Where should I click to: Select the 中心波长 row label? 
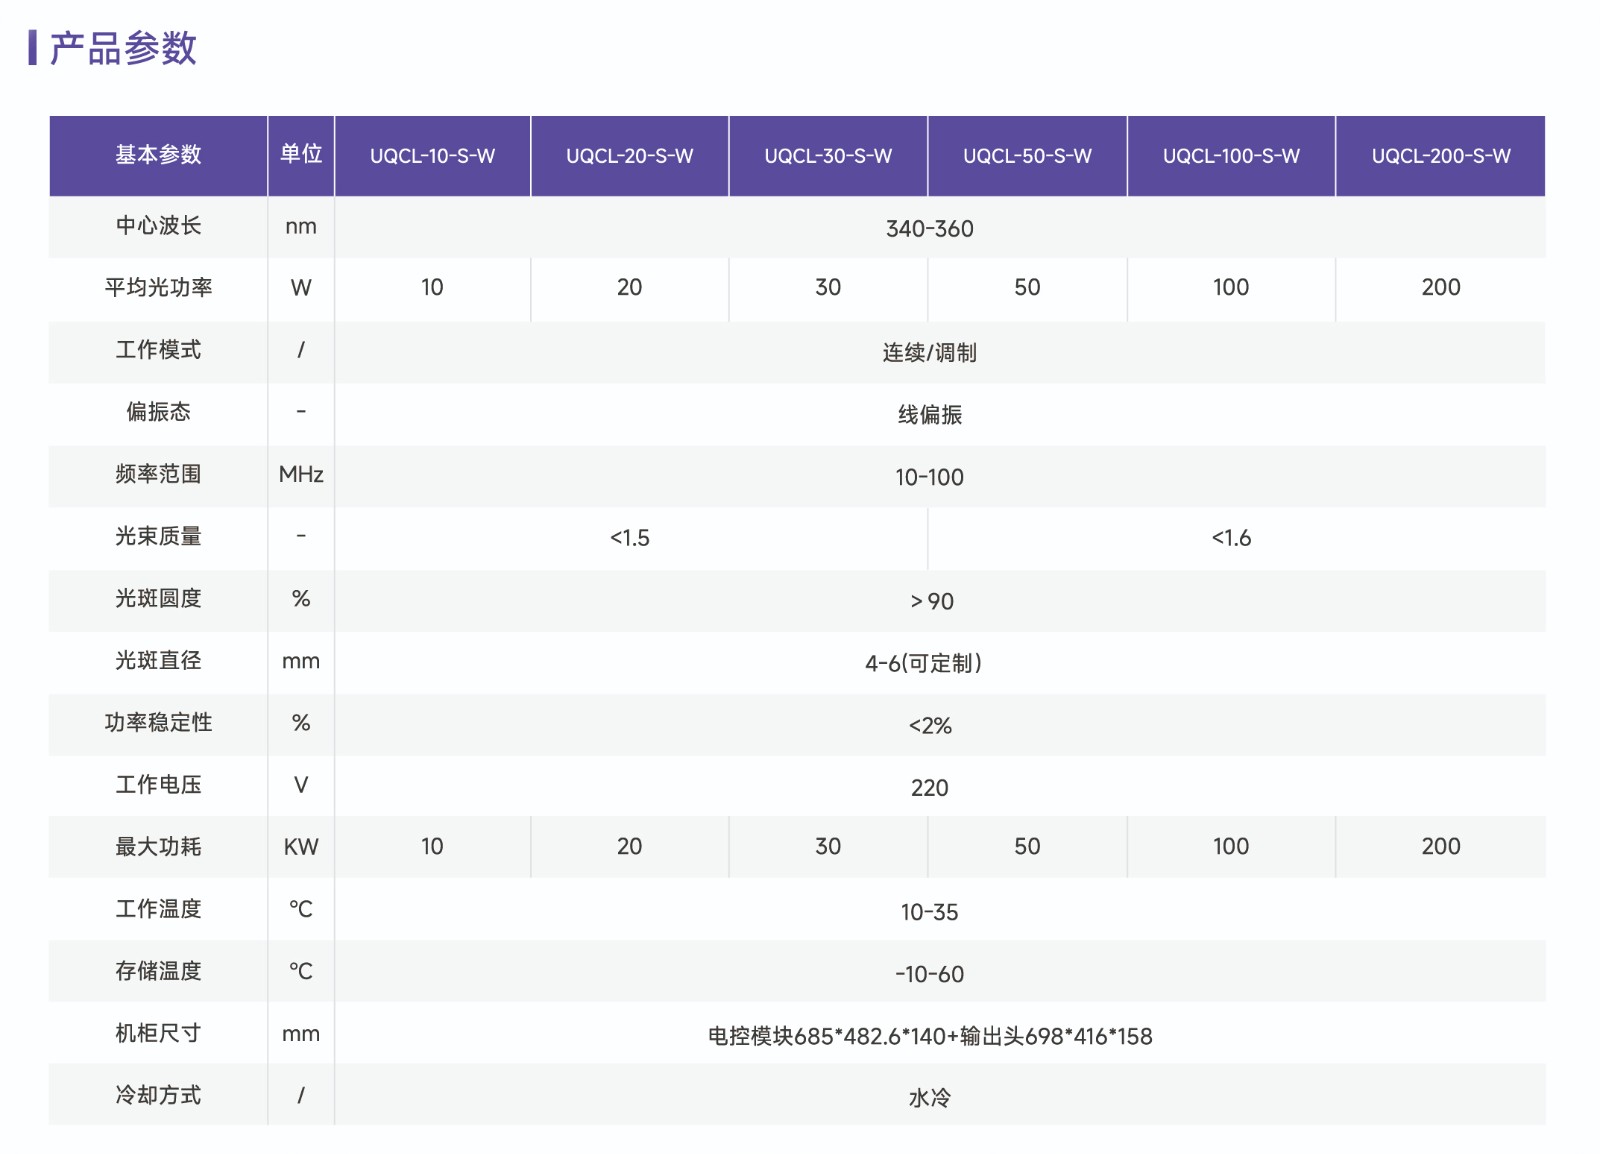(x=158, y=226)
